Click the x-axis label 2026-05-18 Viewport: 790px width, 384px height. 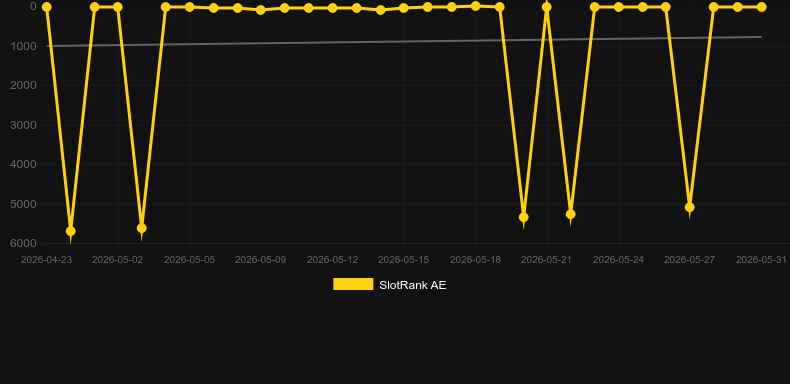(475, 260)
